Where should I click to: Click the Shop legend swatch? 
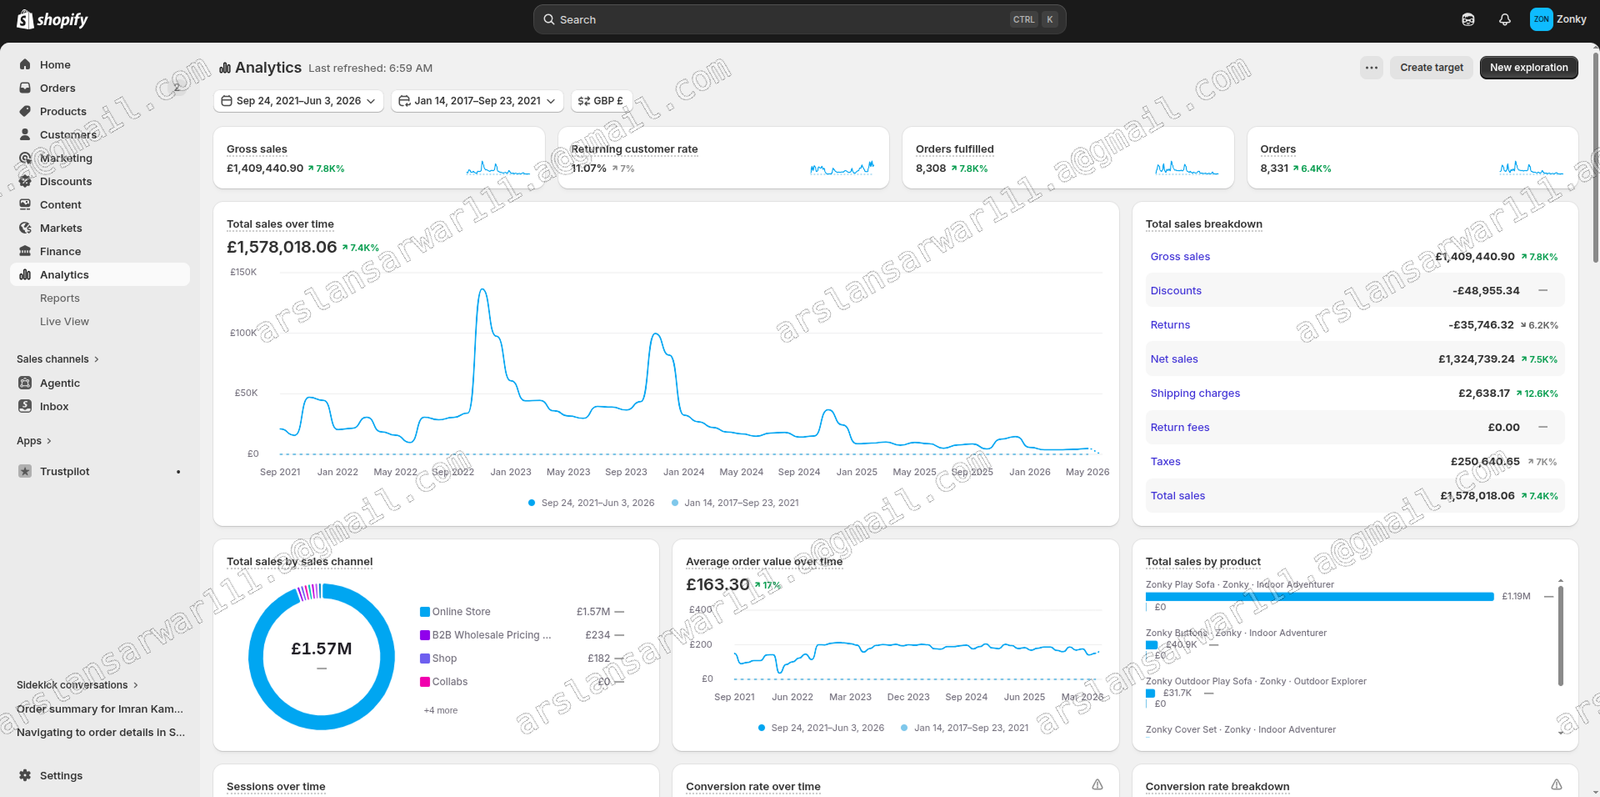coord(425,658)
